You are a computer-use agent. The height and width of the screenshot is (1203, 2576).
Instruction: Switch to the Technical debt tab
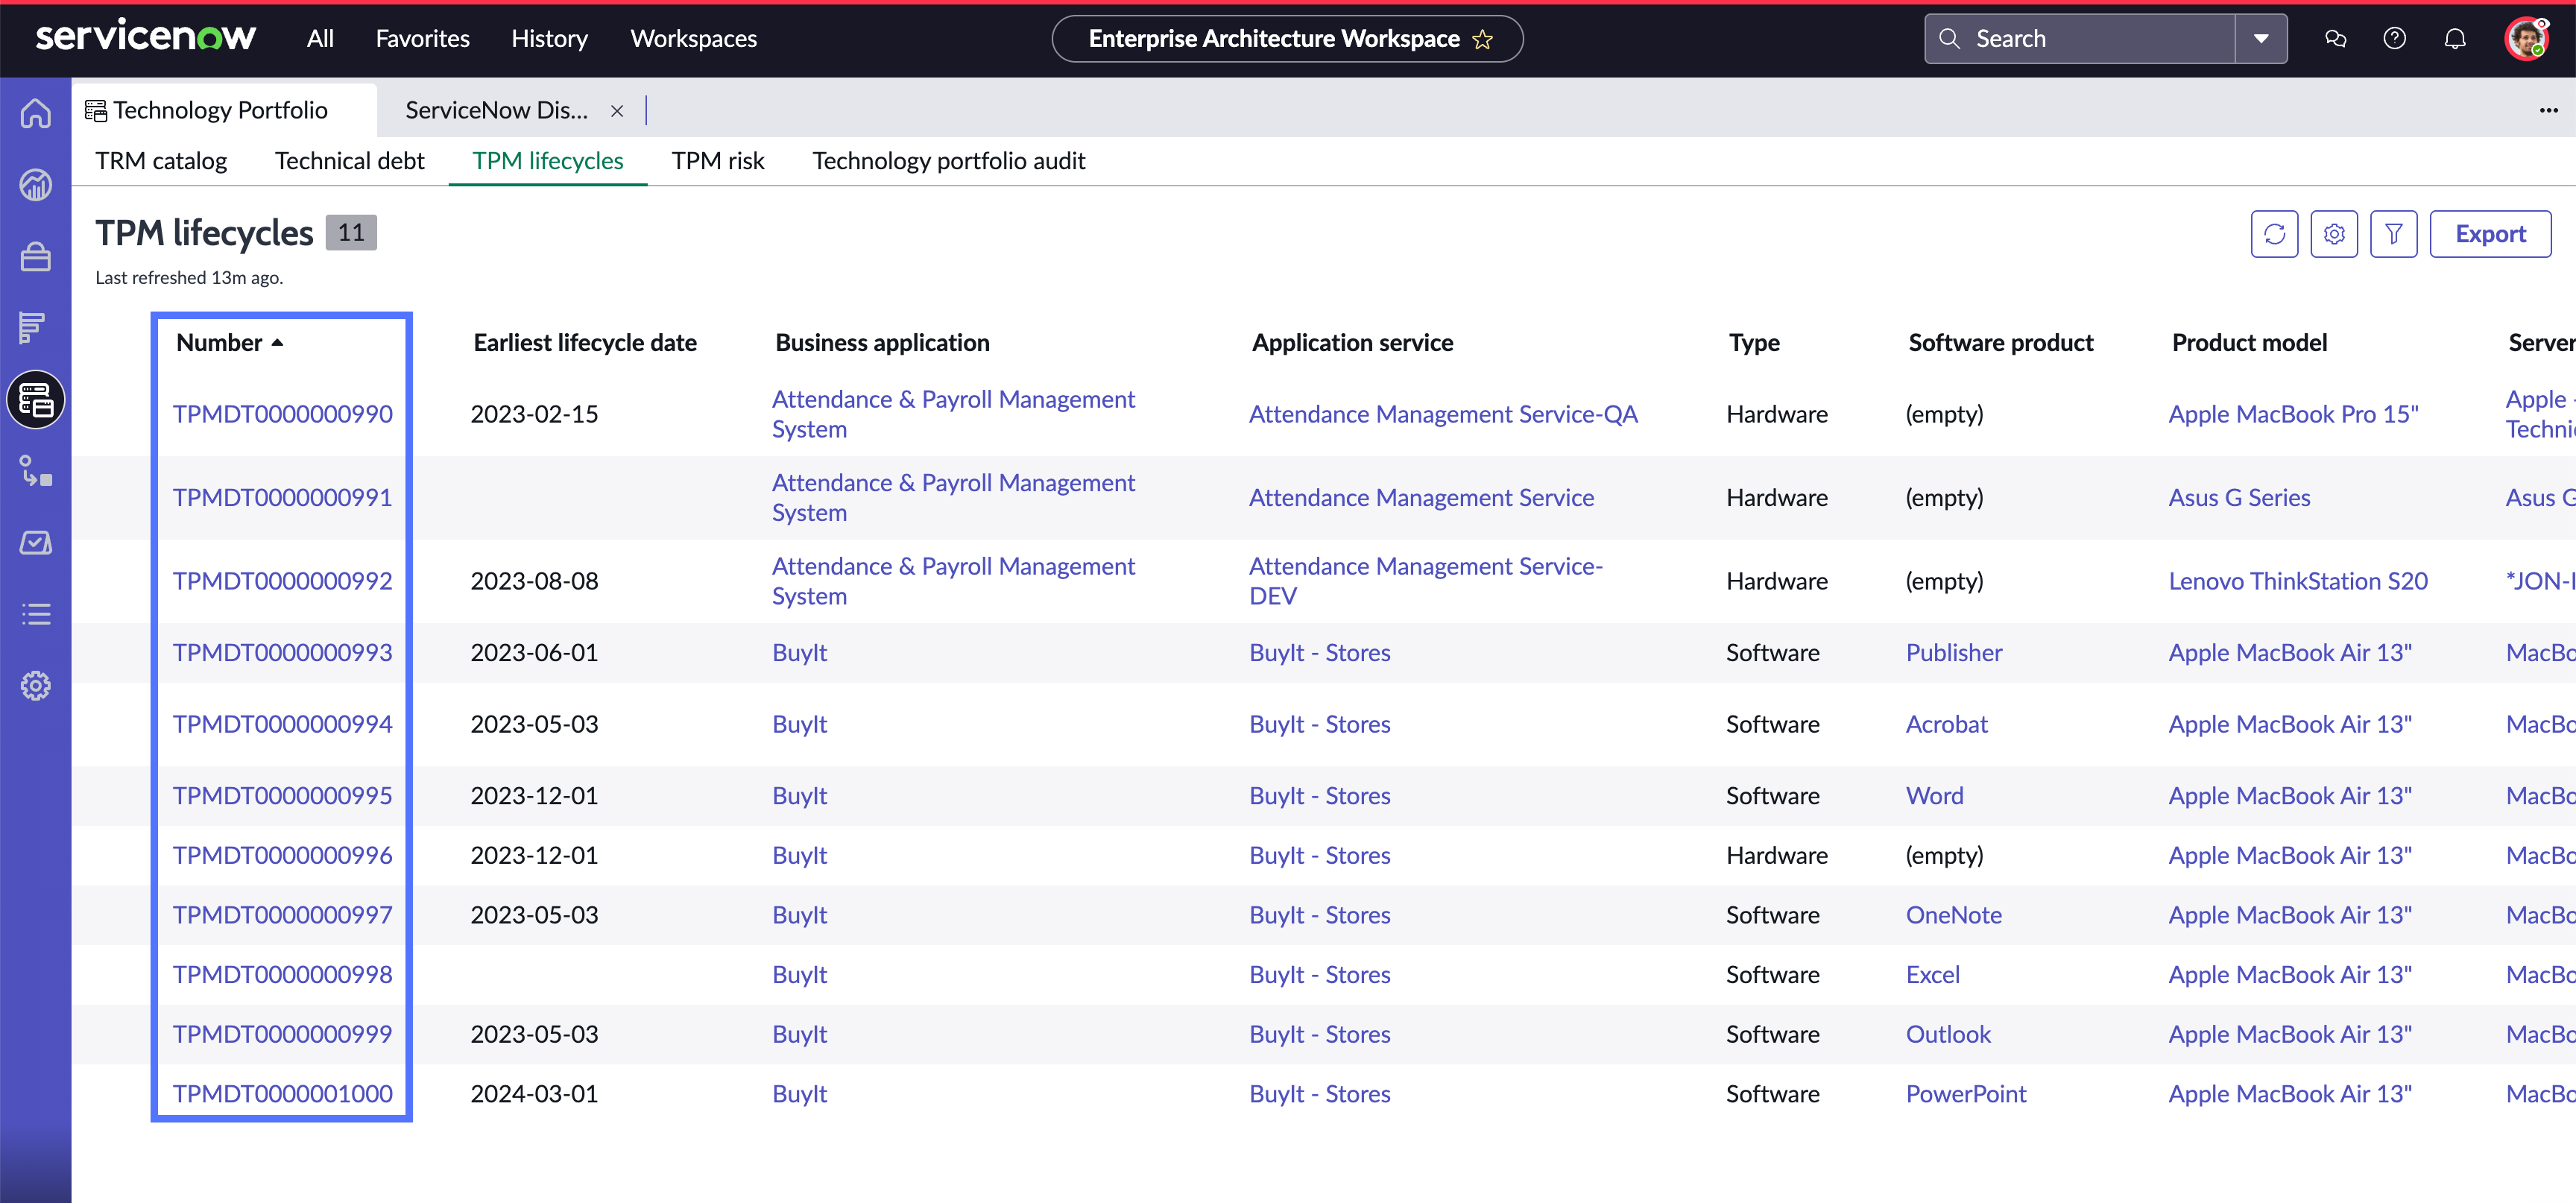[349, 161]
